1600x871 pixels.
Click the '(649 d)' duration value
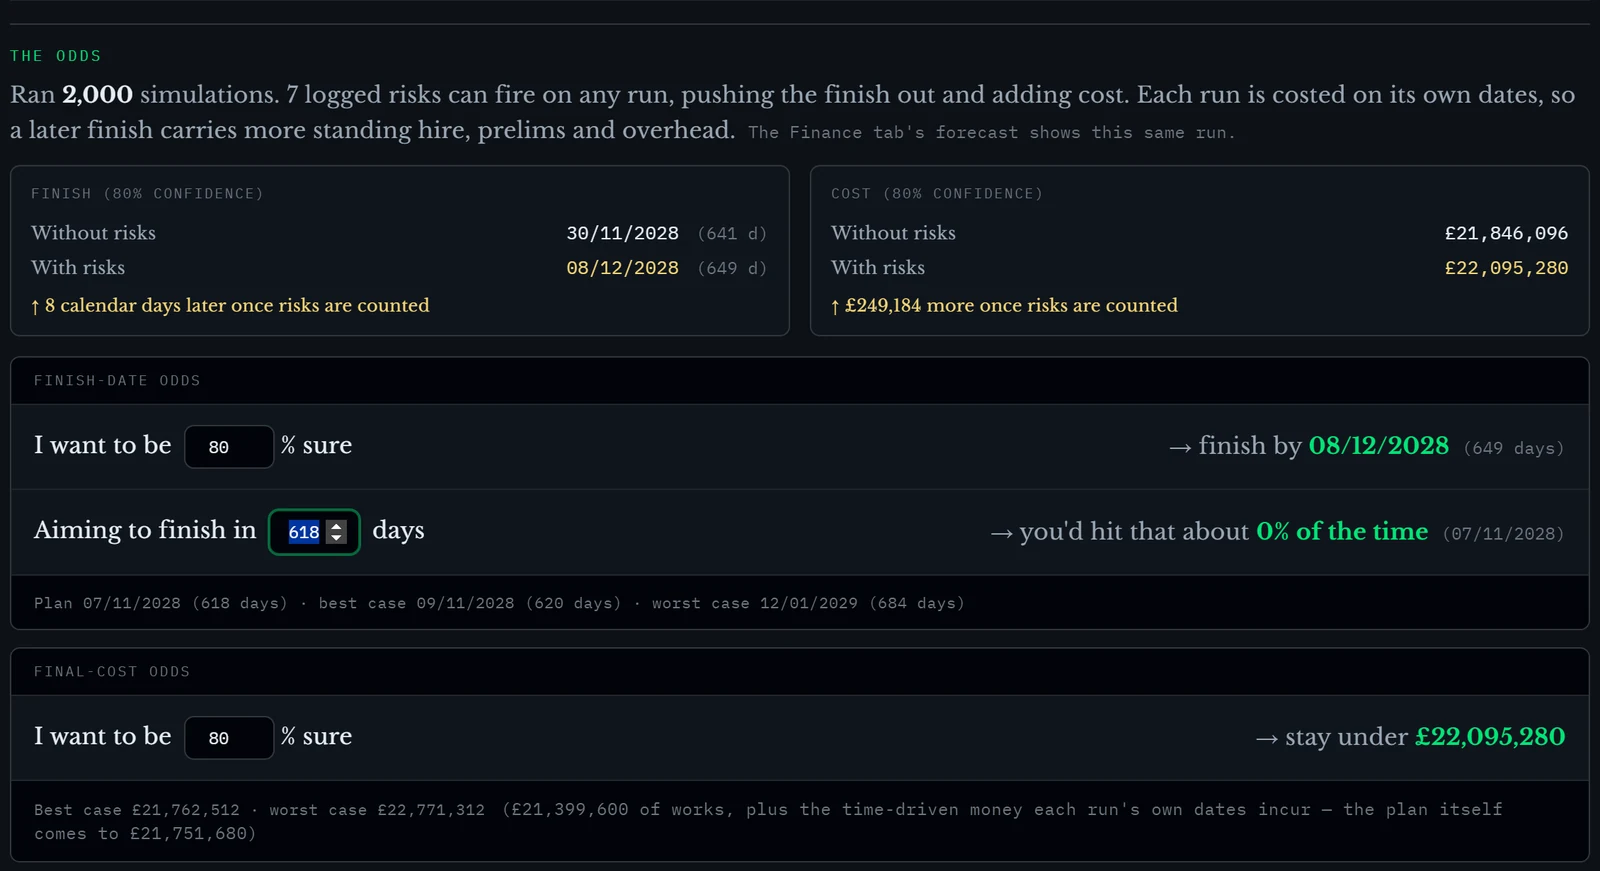pos(732,269)
